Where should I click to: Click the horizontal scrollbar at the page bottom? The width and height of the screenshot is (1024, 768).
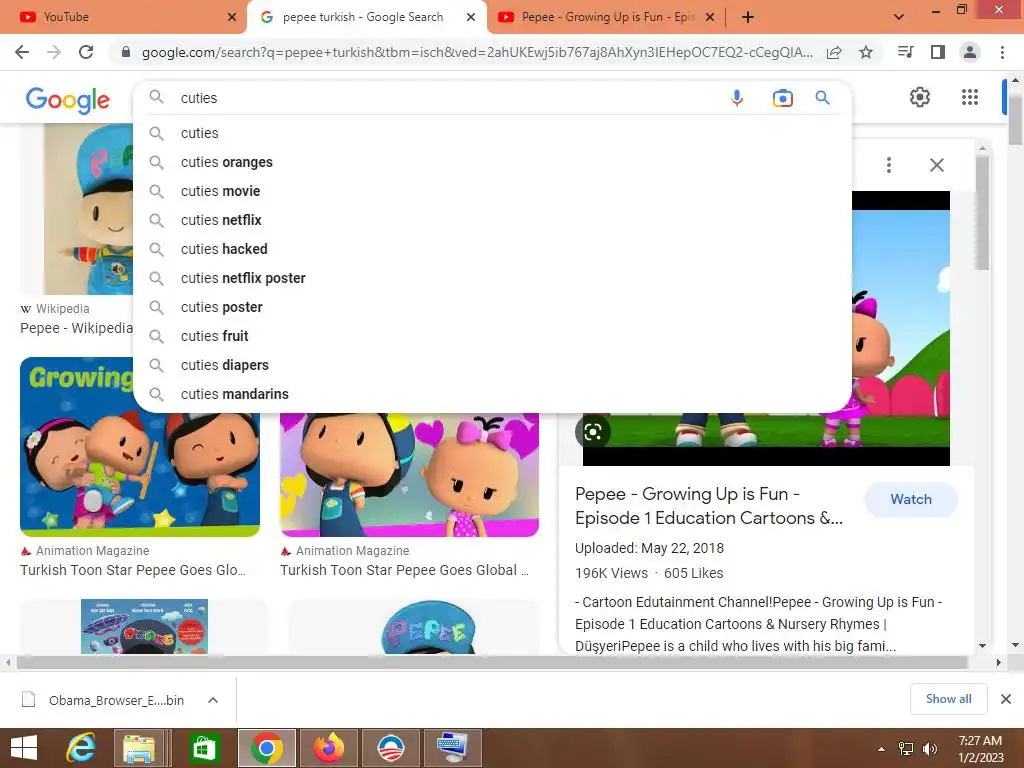[492, 662]
